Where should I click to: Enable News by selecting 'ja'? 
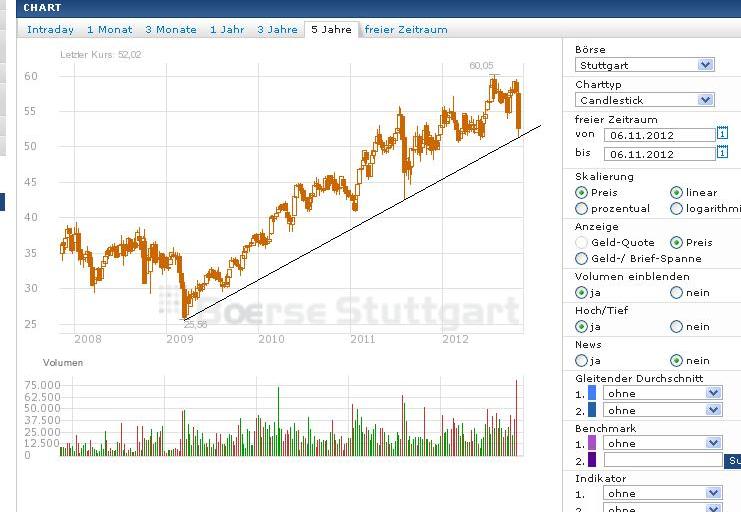click(x=582, y=361)
